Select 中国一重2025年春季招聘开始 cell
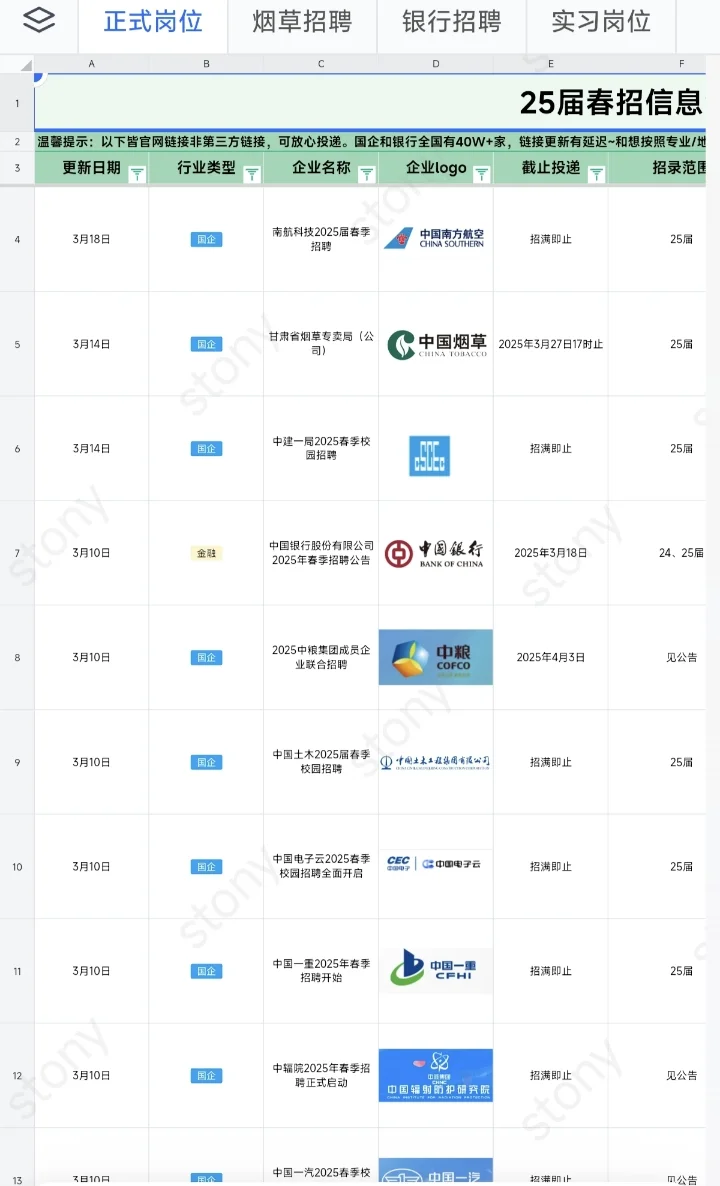 [321, 970]
